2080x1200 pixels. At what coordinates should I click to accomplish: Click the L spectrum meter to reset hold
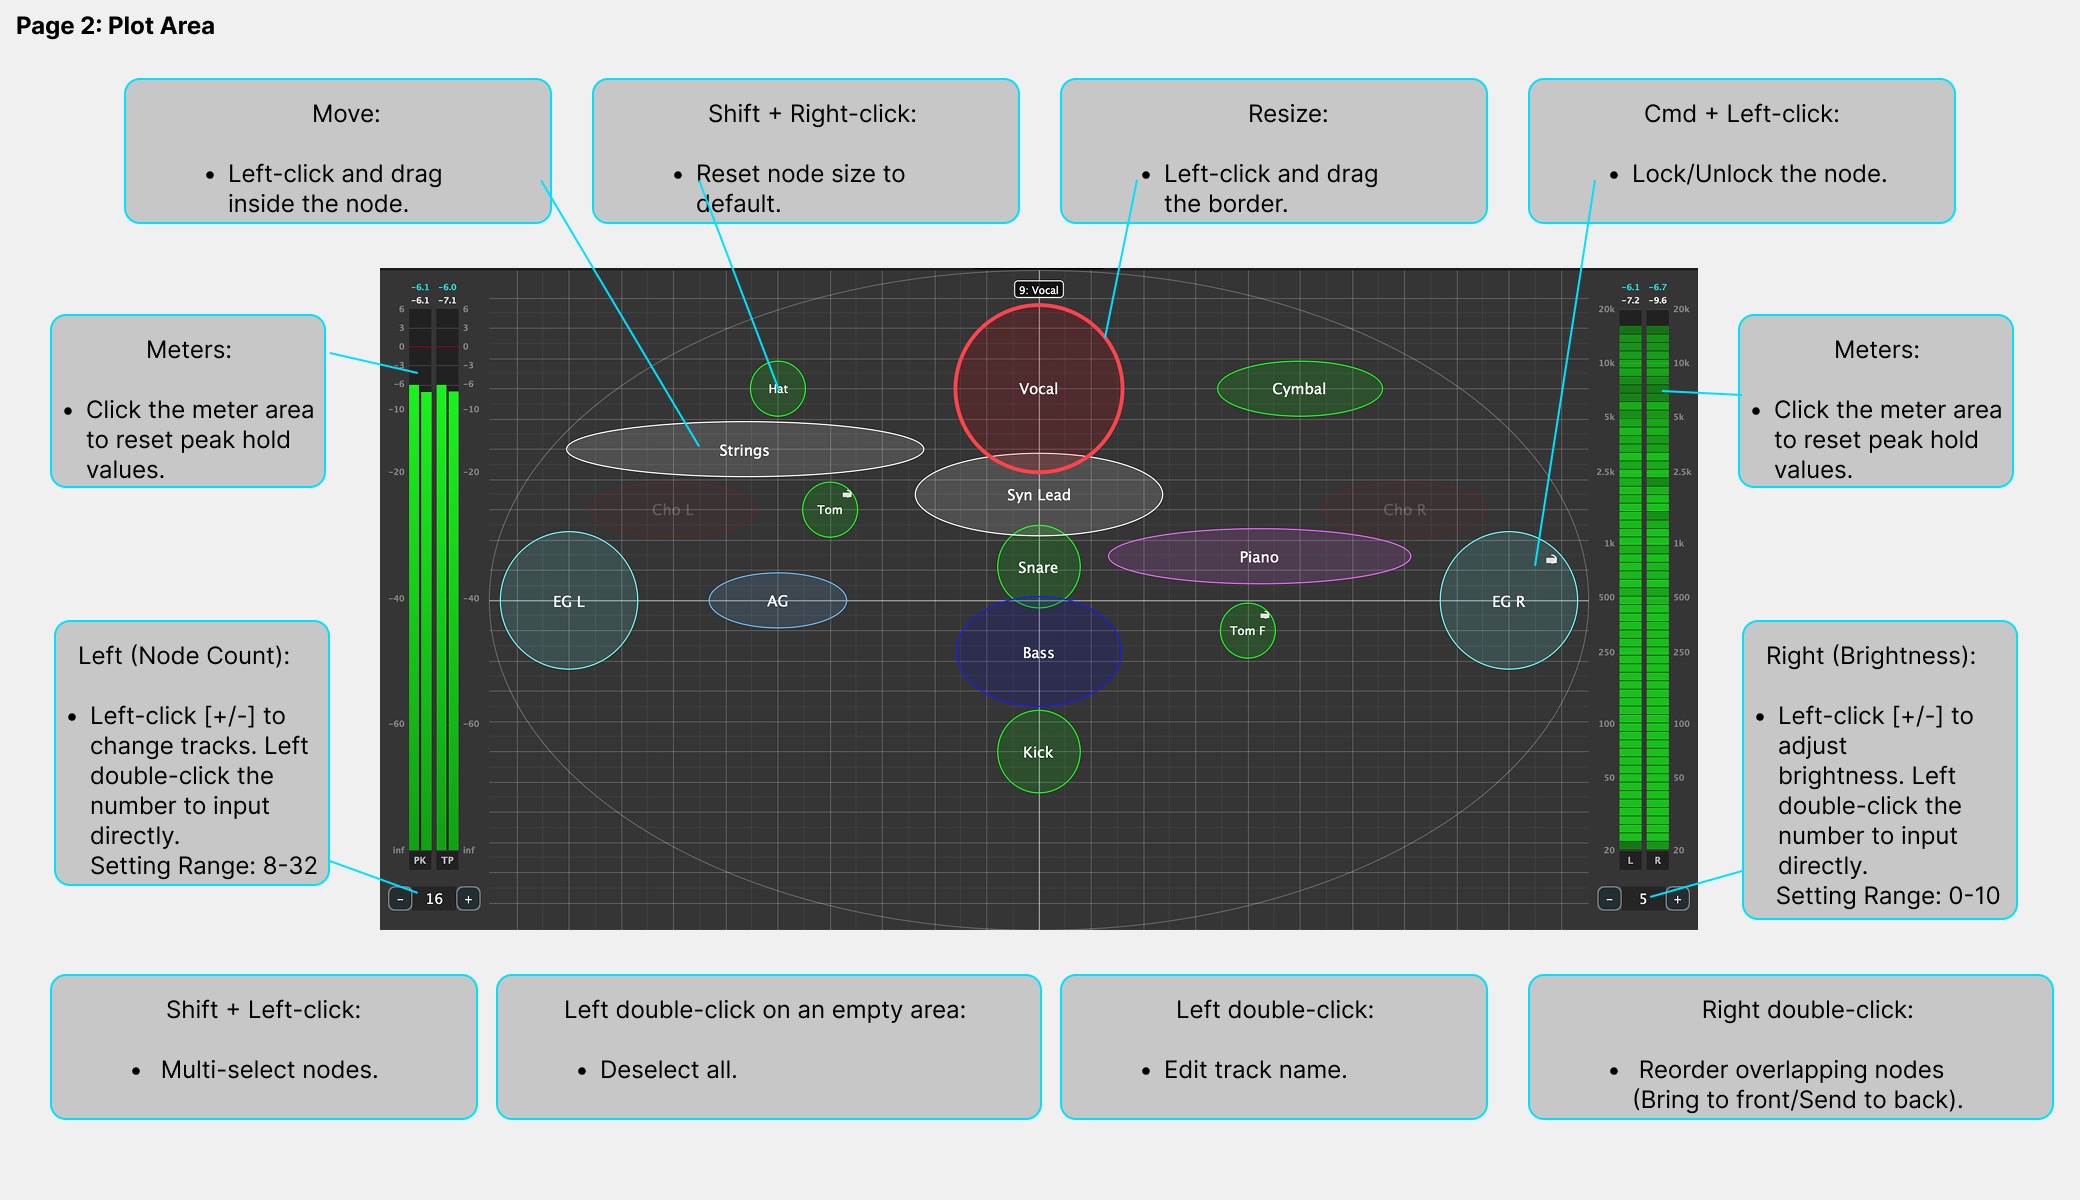[x=1630, y=579]
